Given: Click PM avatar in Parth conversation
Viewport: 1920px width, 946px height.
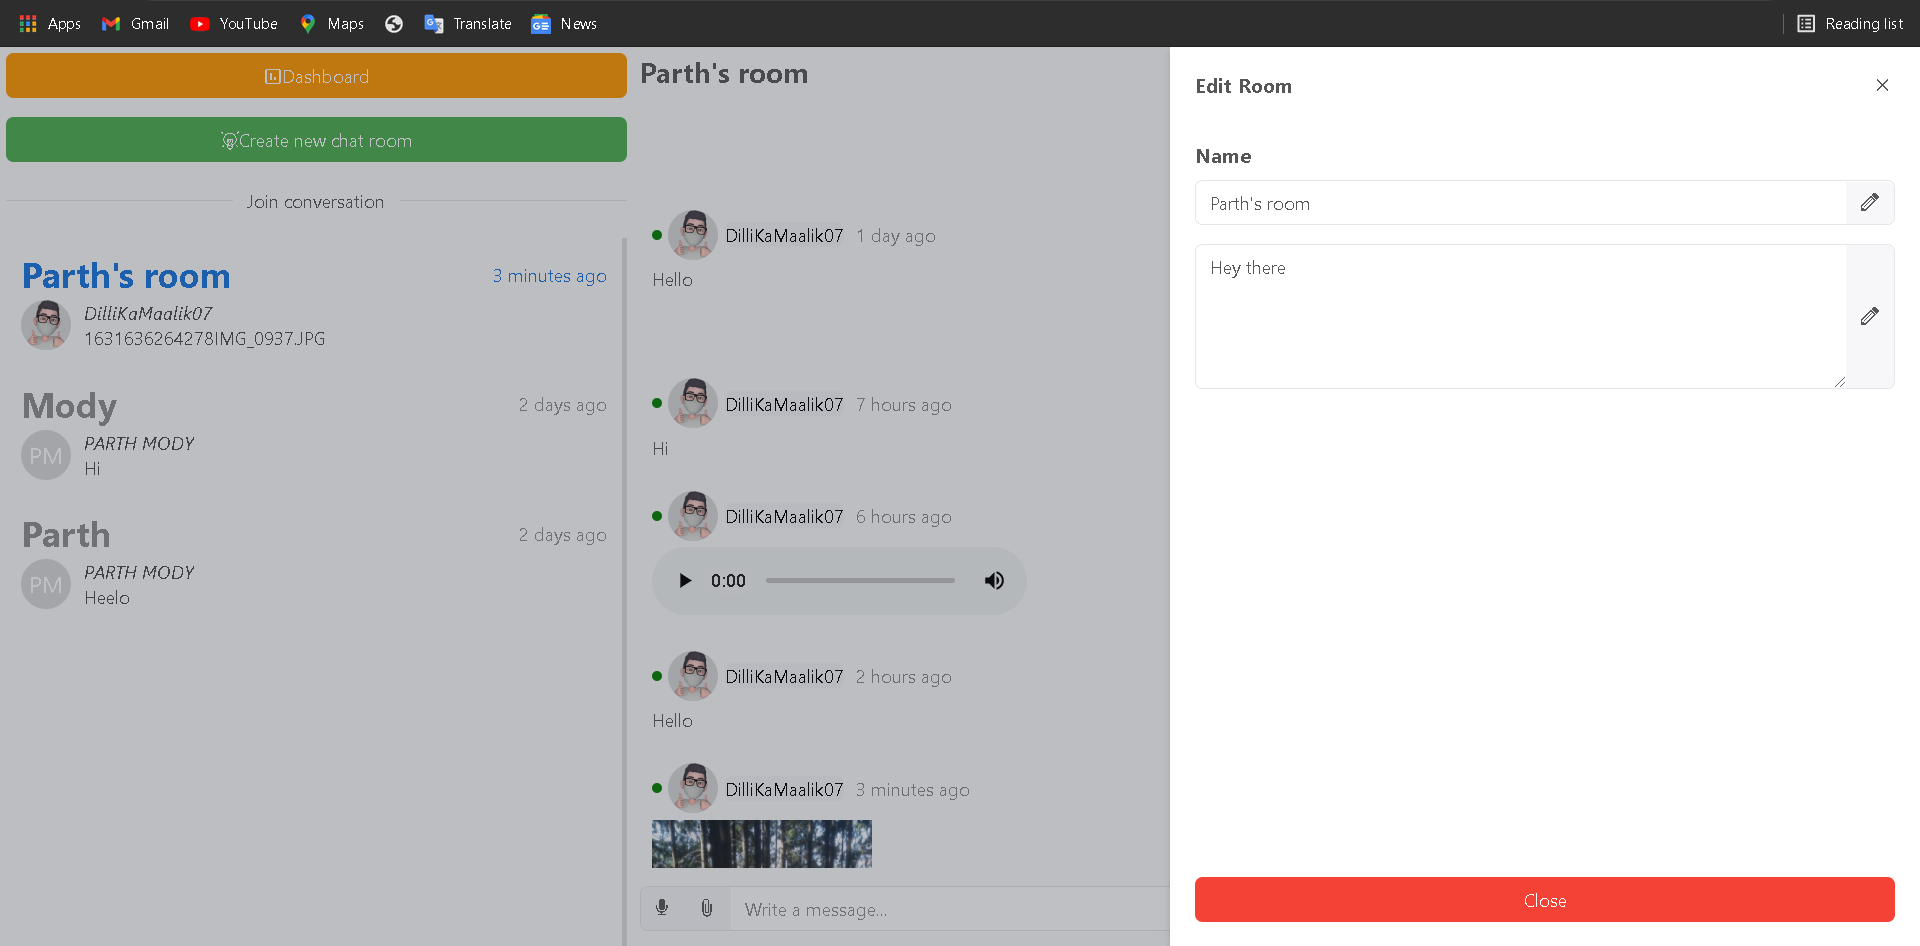Looking at the screenshot, I should coord(46,585).
